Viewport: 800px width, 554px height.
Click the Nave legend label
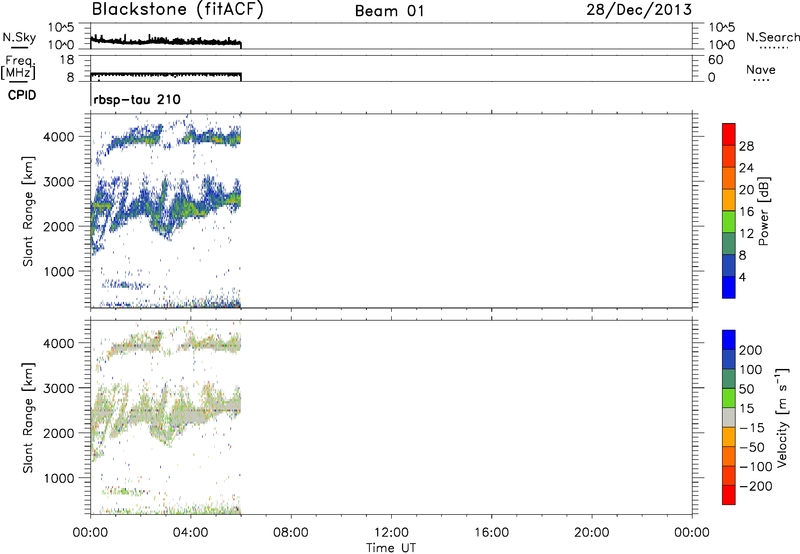[x=761, y=69]
